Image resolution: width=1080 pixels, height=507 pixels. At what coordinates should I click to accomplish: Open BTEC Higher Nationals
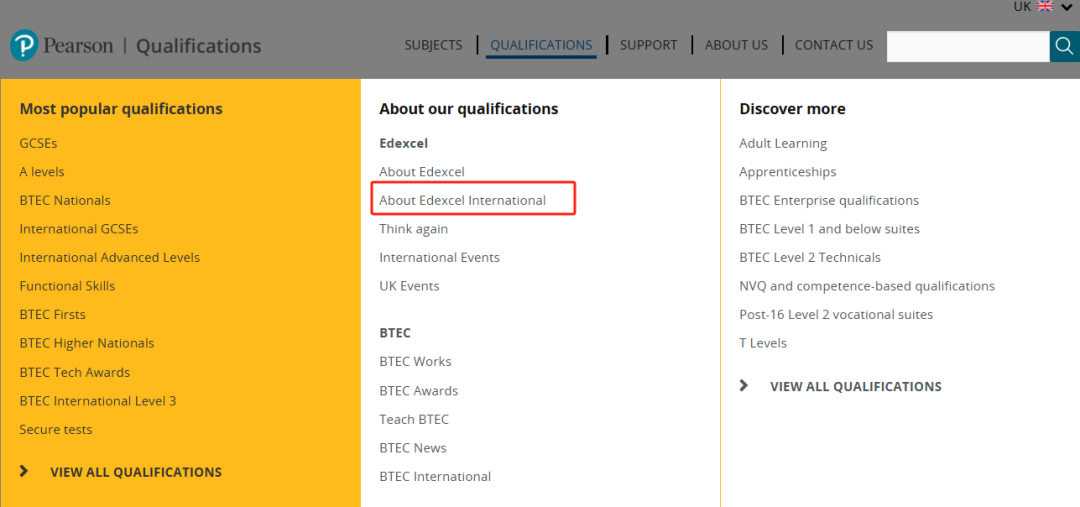click(x=87, y=343)
